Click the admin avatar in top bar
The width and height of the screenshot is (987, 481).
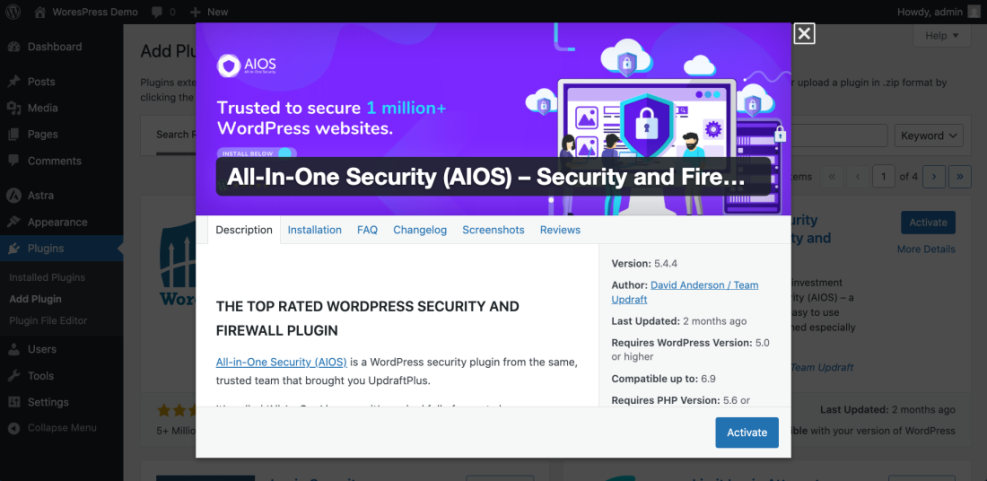pos(973,12)
